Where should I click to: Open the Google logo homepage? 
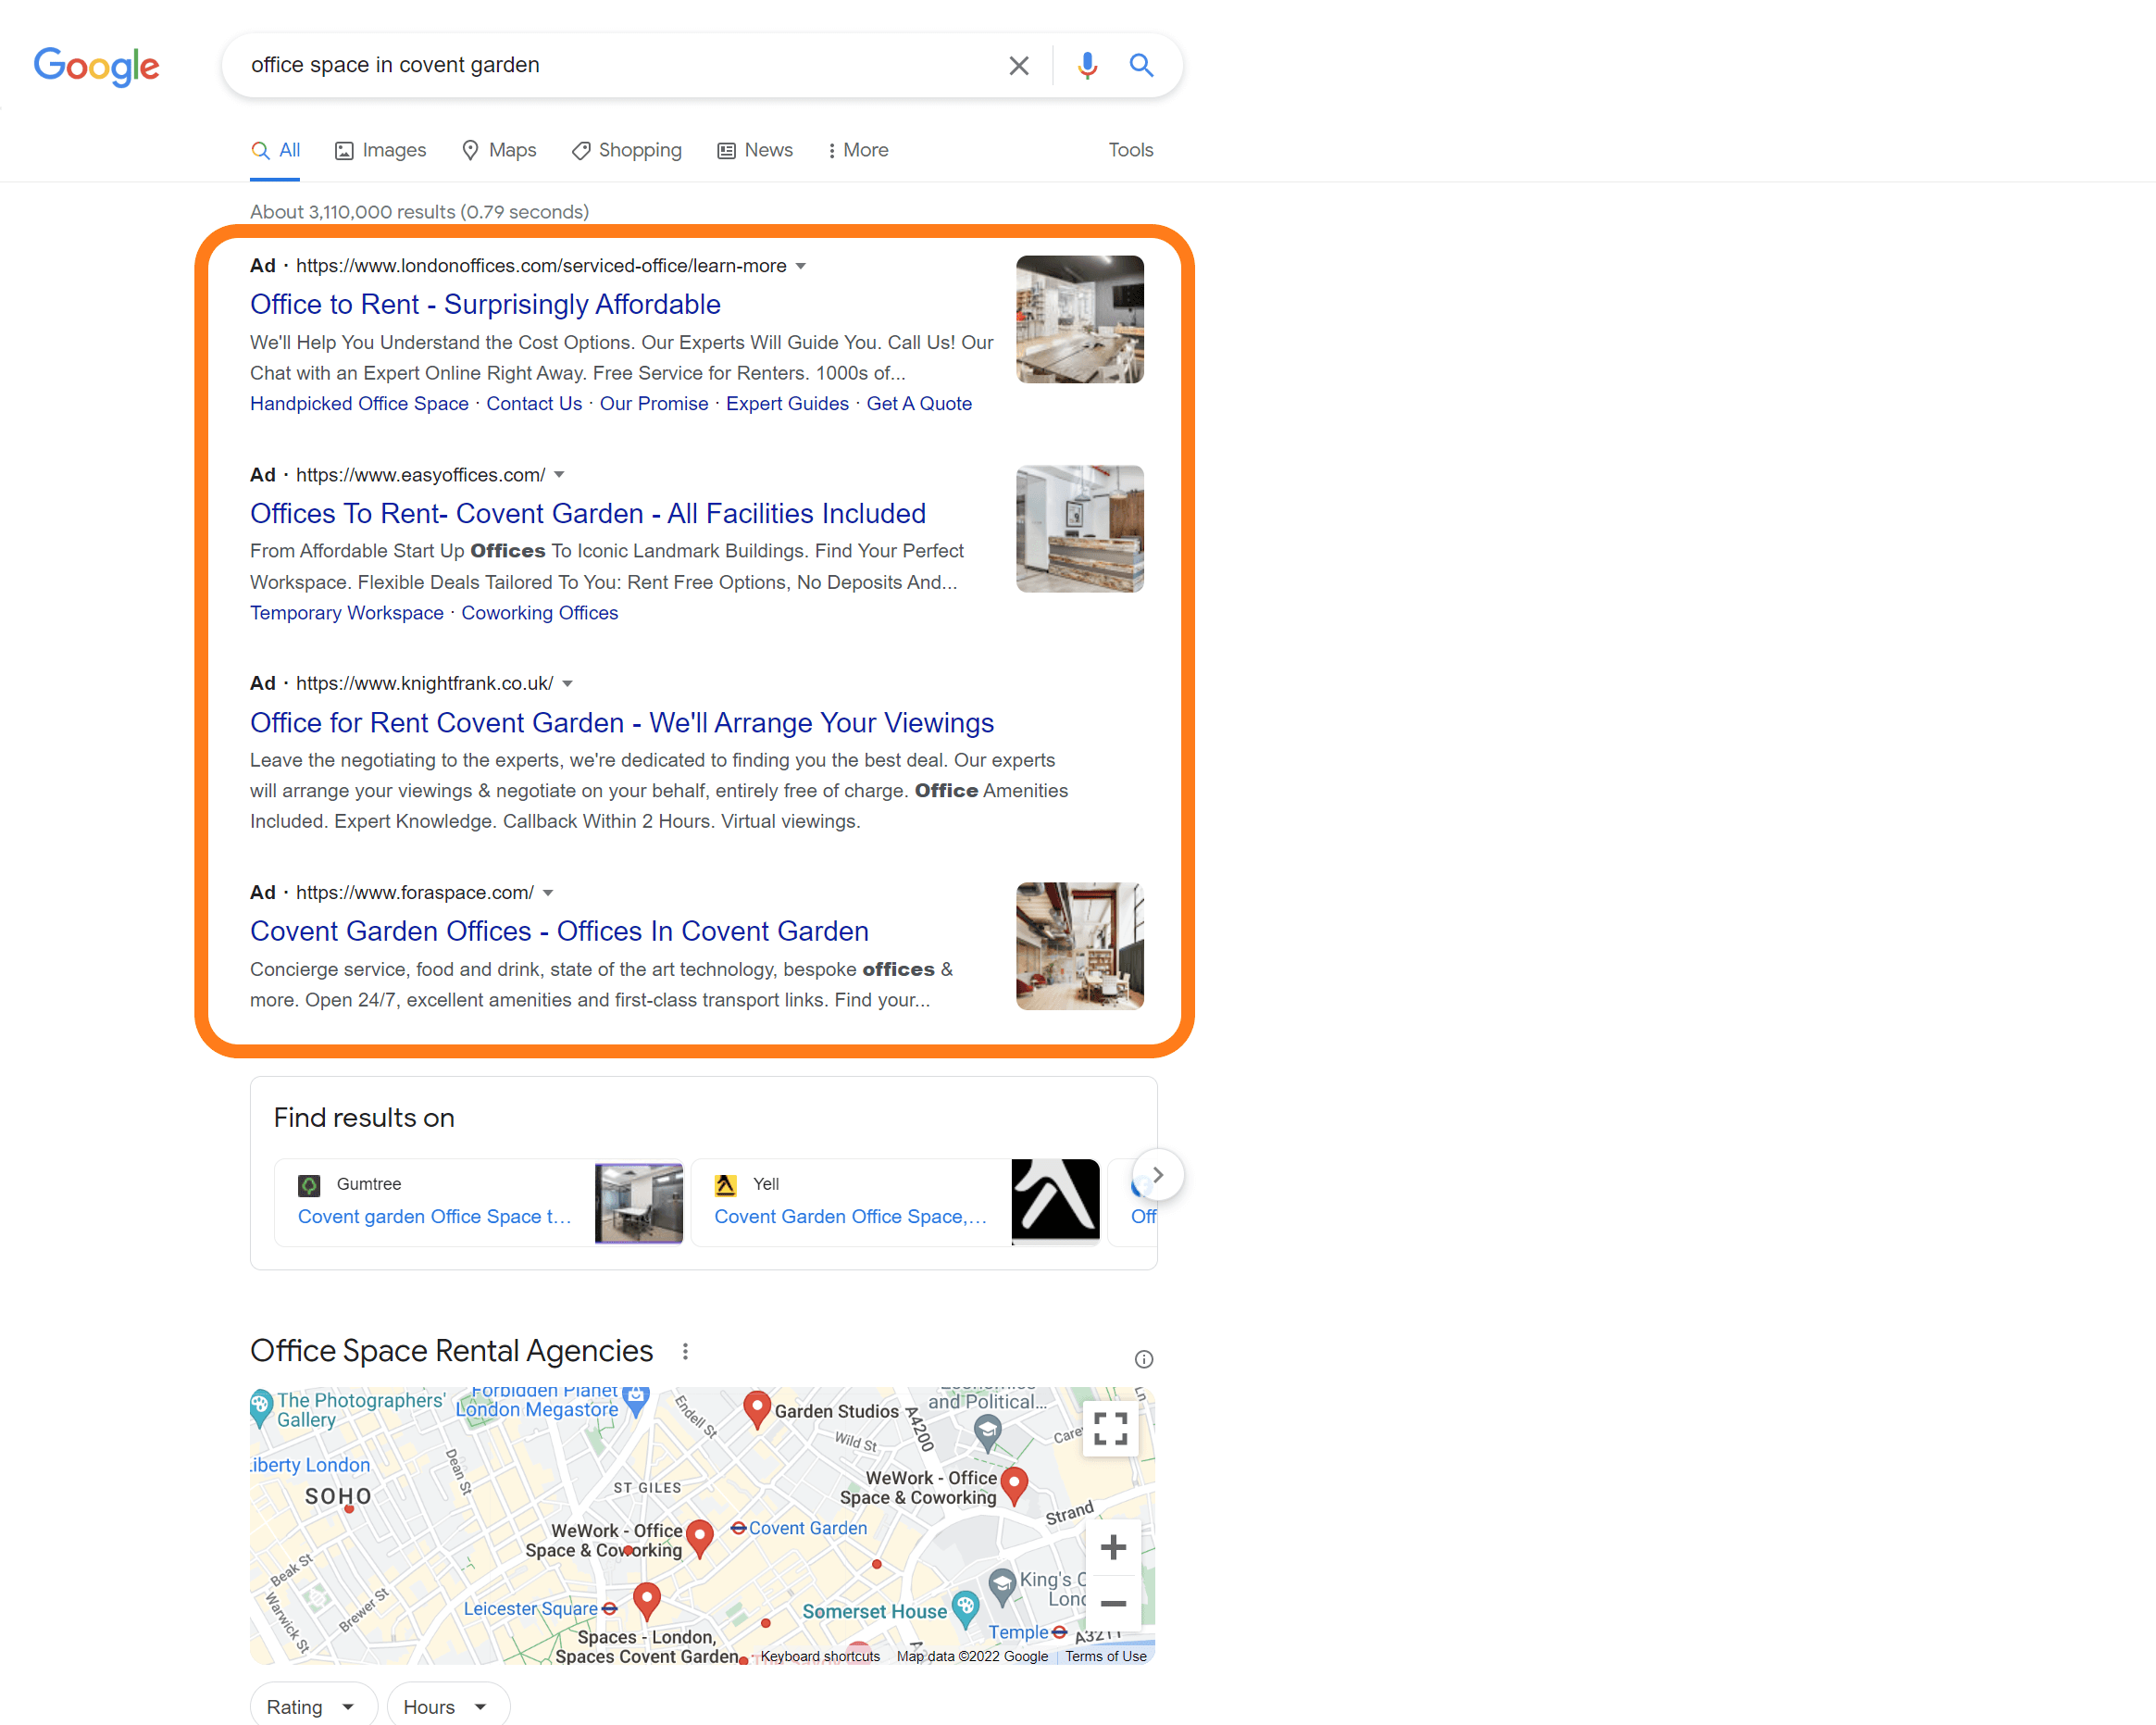(x=96, y=66)
